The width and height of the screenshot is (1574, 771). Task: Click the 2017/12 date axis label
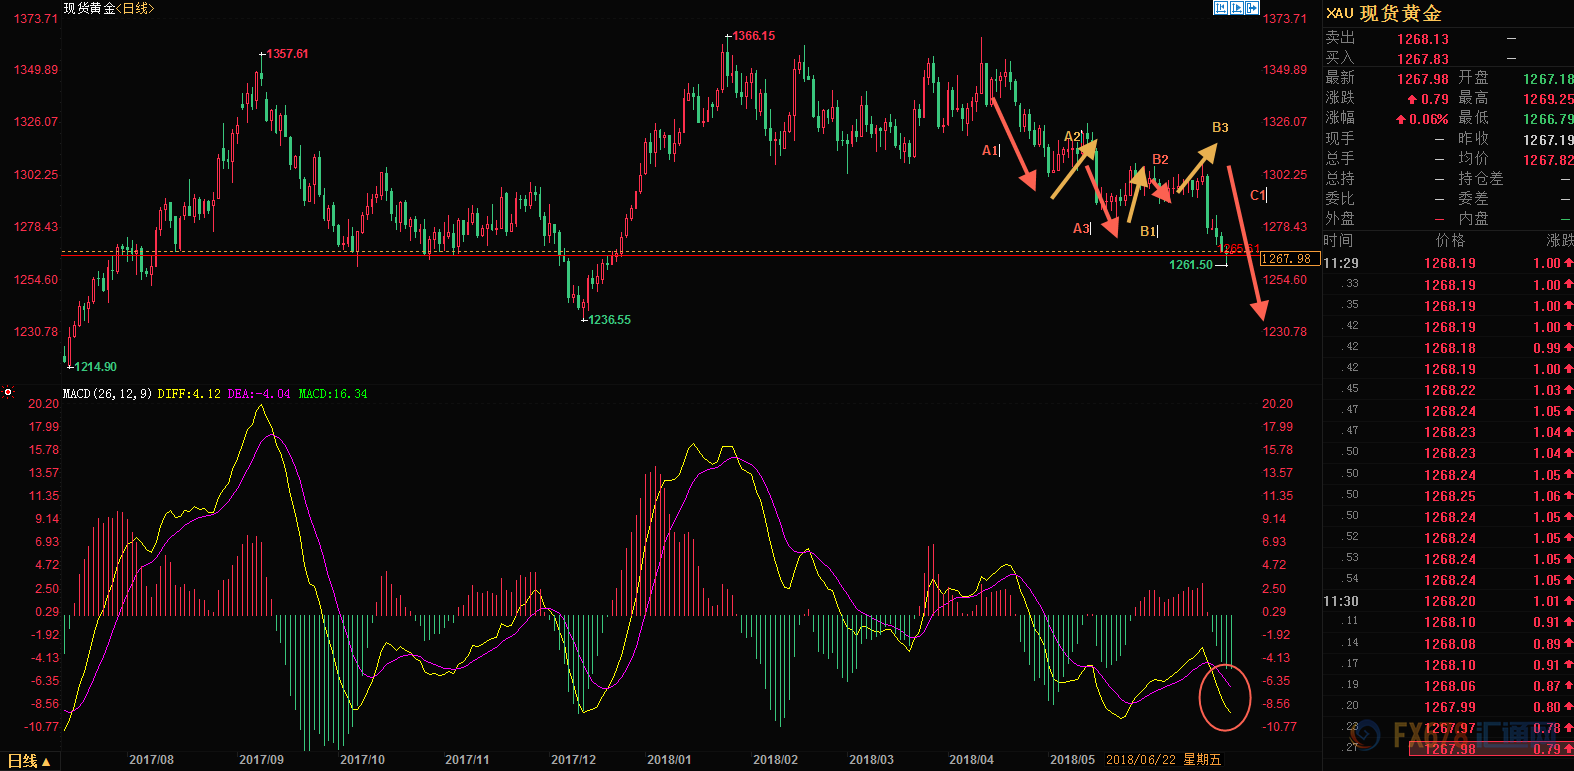(573, 760)
